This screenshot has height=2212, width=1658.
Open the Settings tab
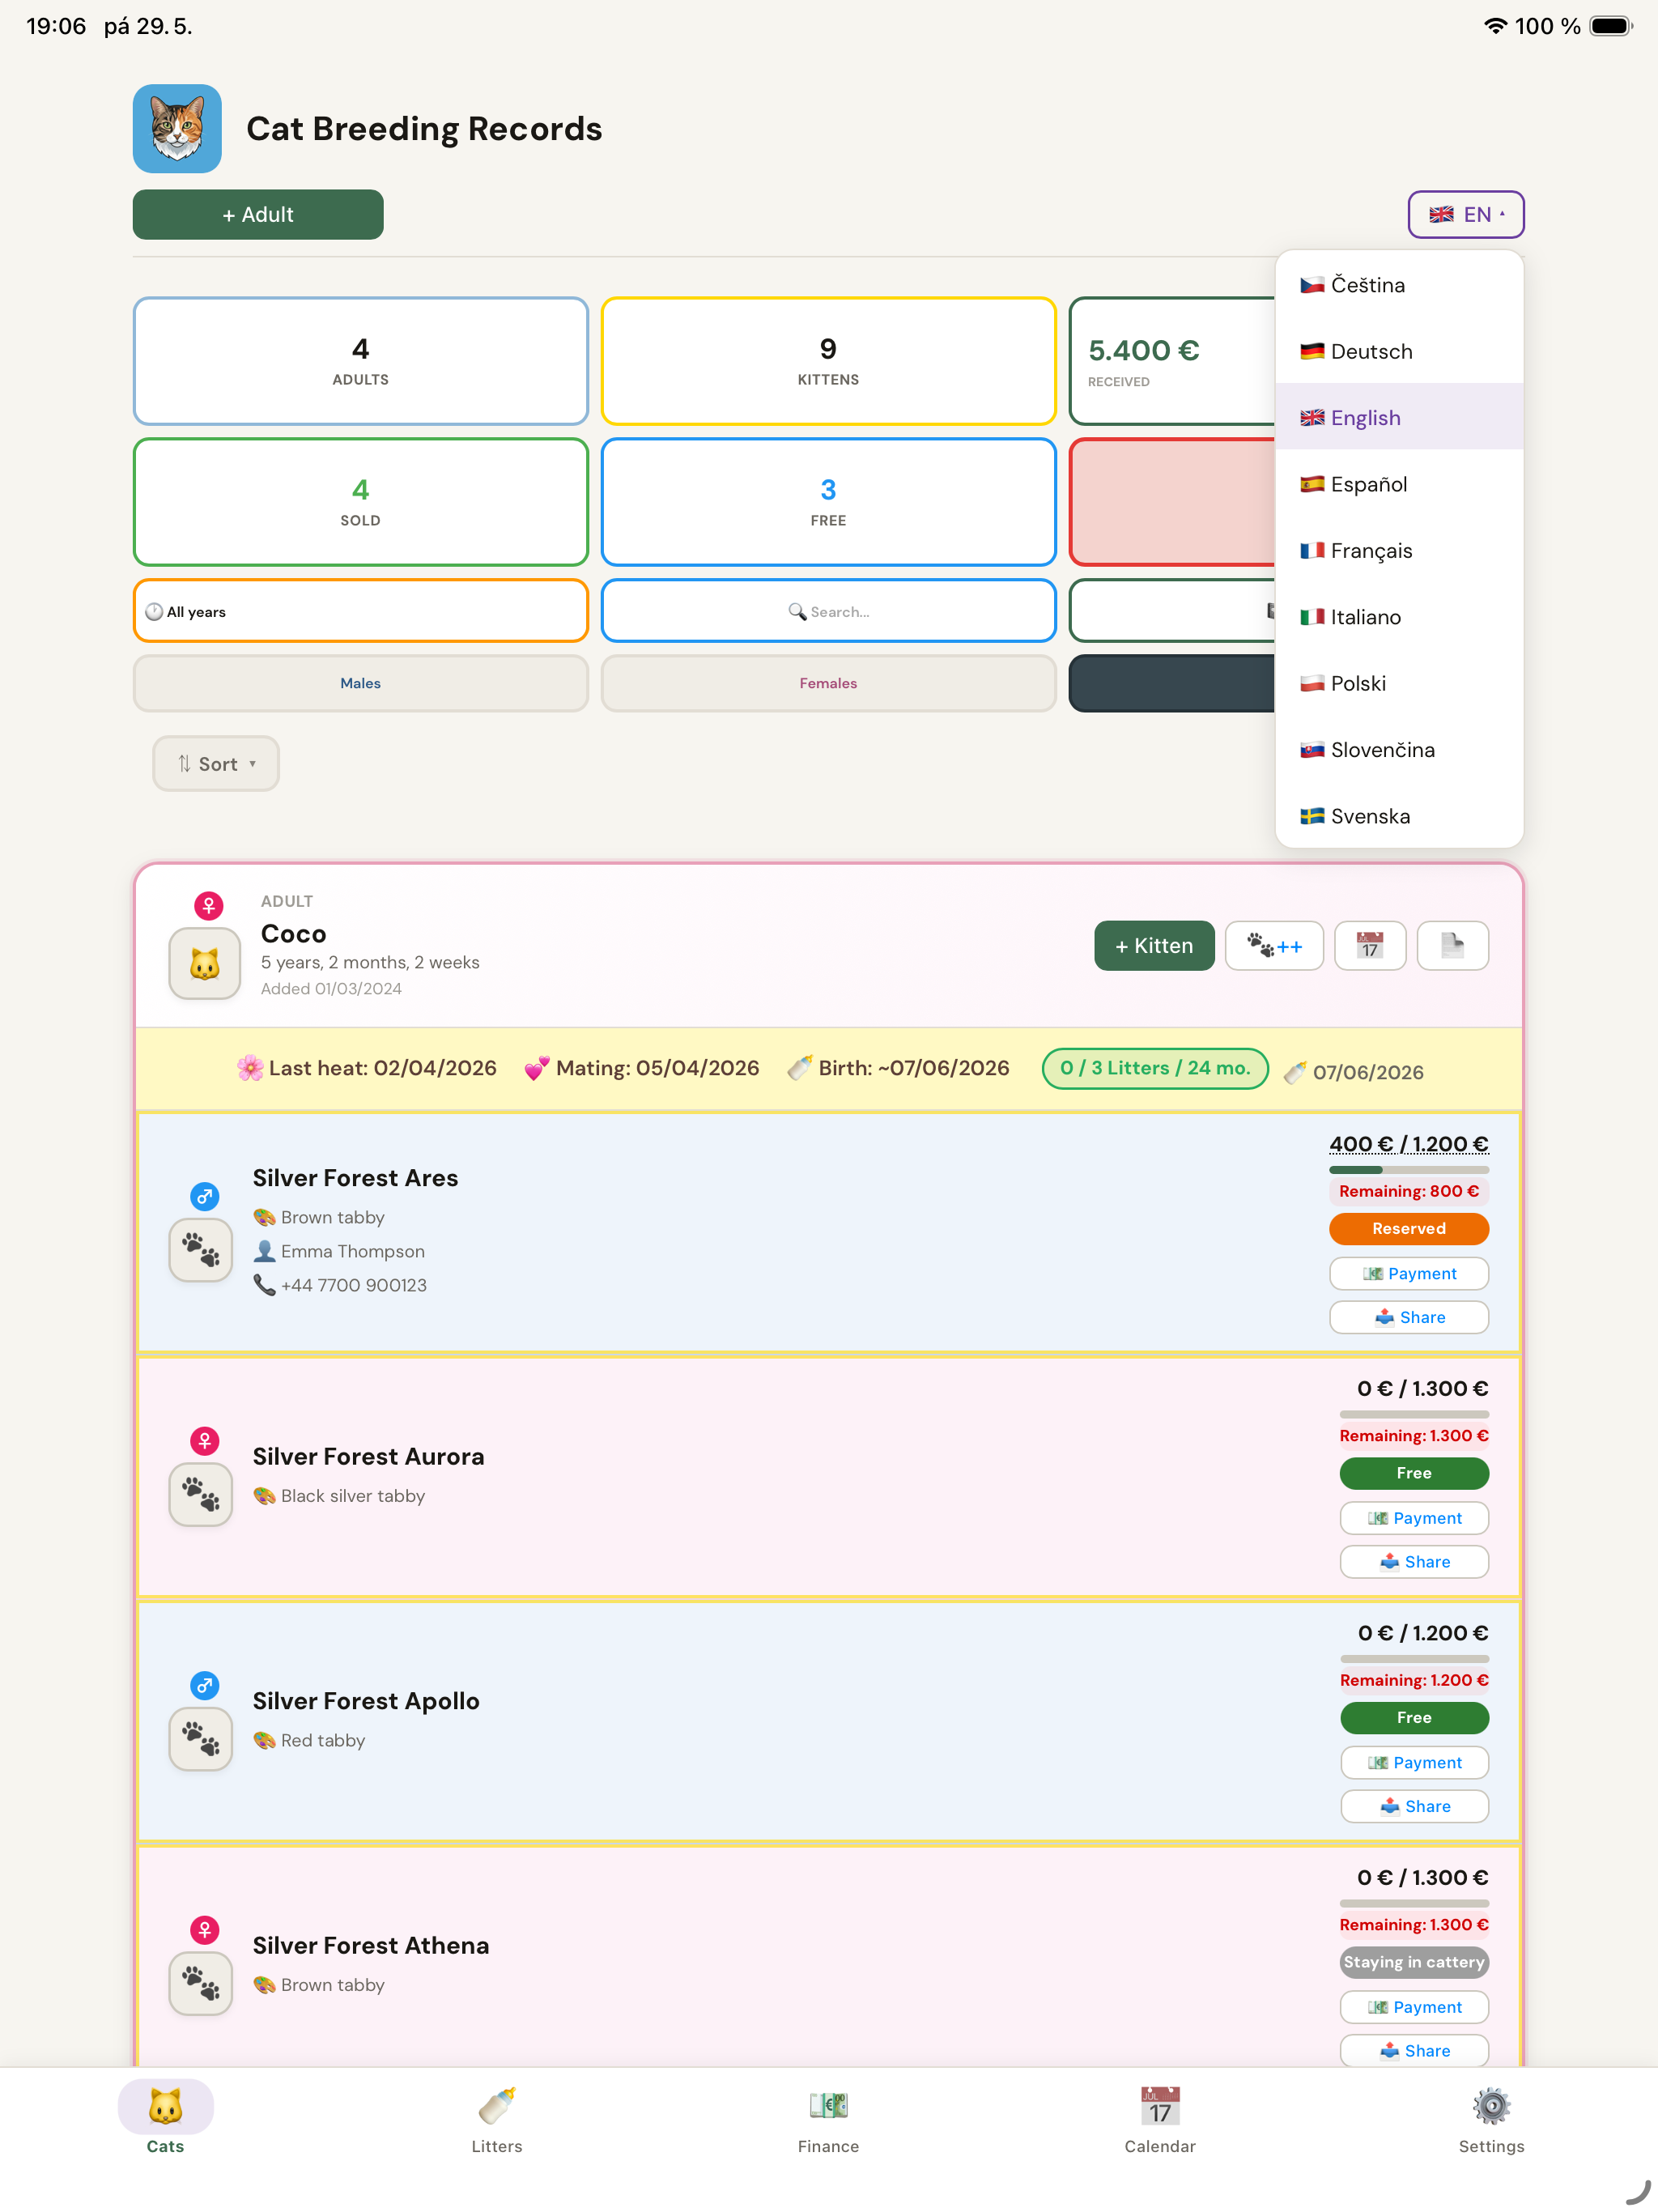pyautogui.click(x=1491, y=2118)
